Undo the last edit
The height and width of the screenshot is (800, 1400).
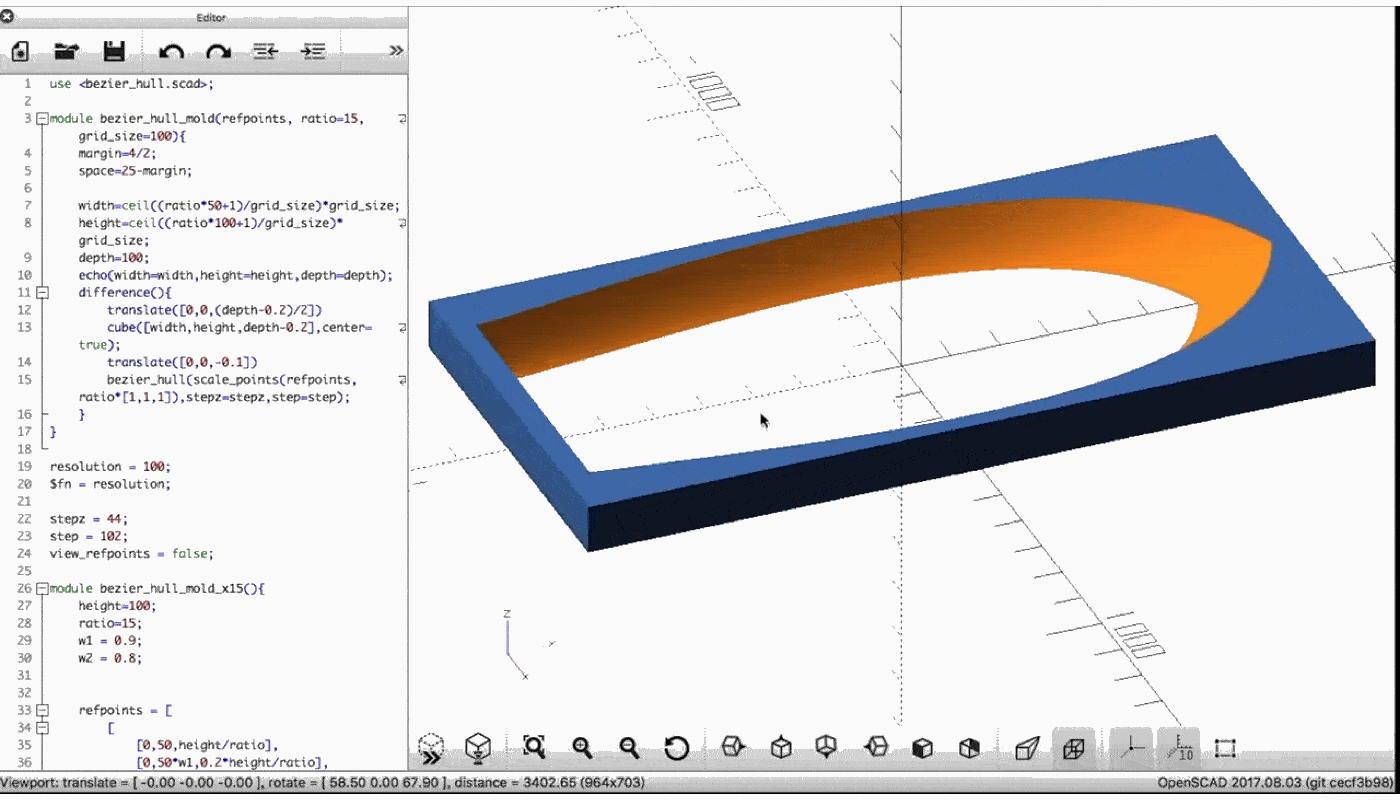pos(171,51)
